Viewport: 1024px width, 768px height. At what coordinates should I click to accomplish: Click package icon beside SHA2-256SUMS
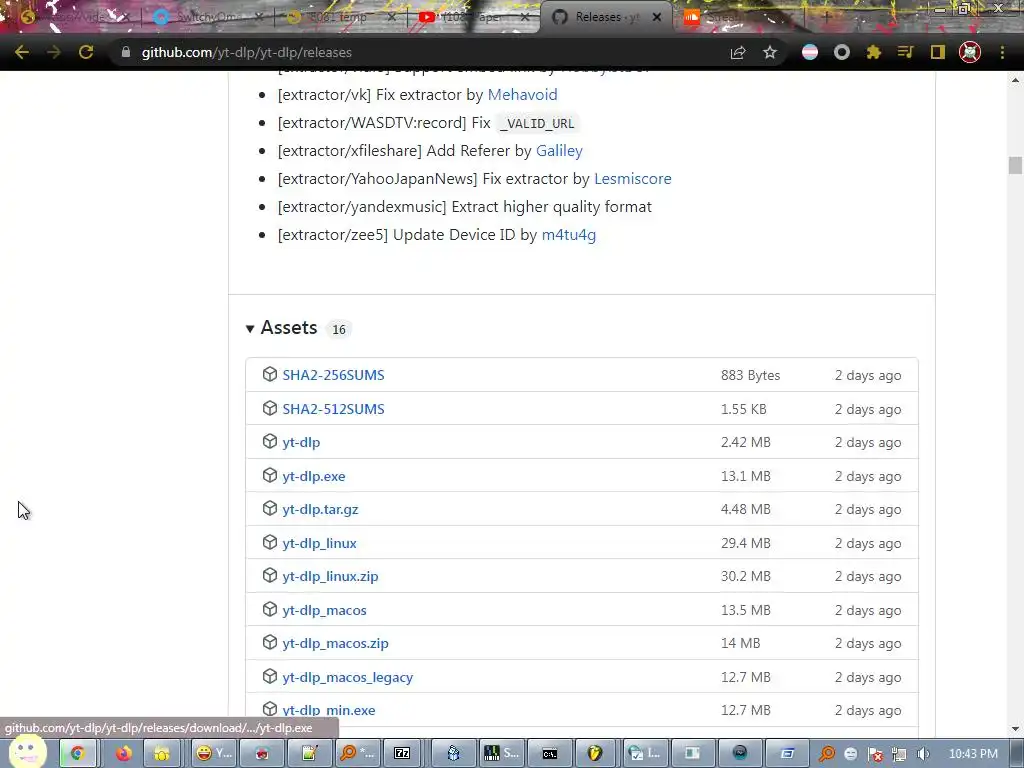click(270, 374)
